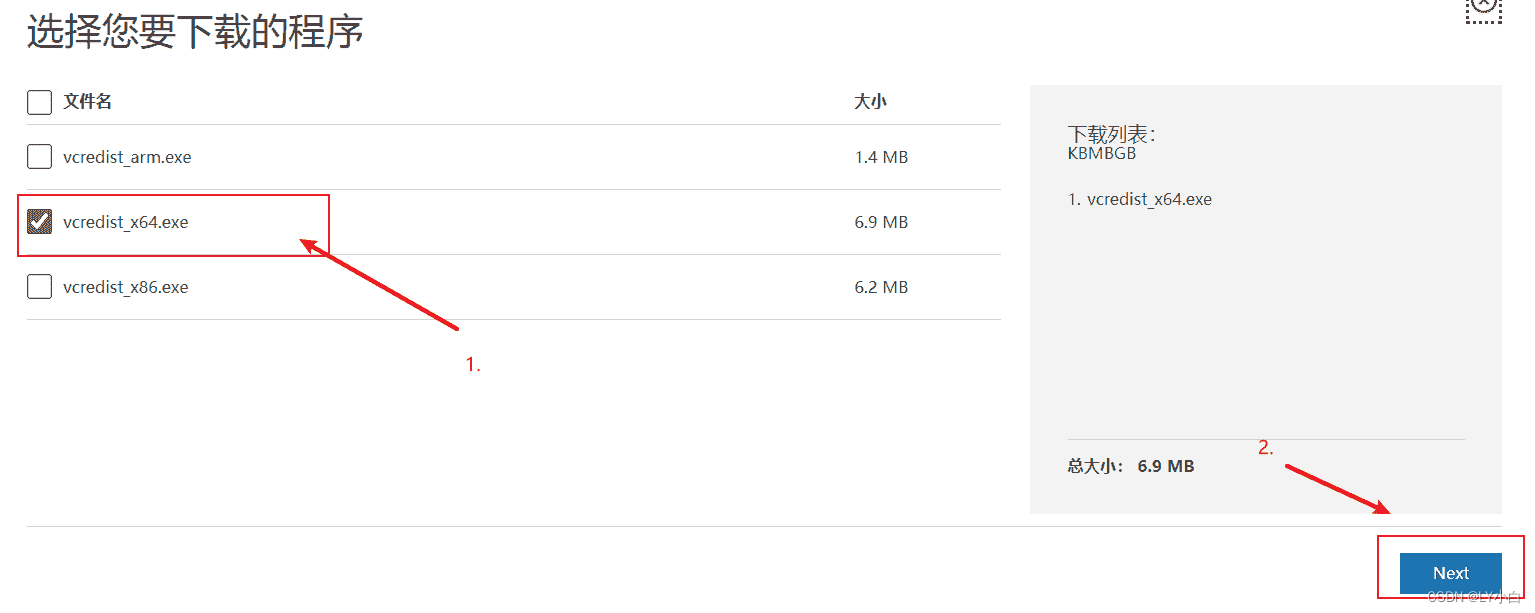Click the vcredist_x86.exe file name label
The width and height of the screenshot is (1535, 613).
coord(125,287)
